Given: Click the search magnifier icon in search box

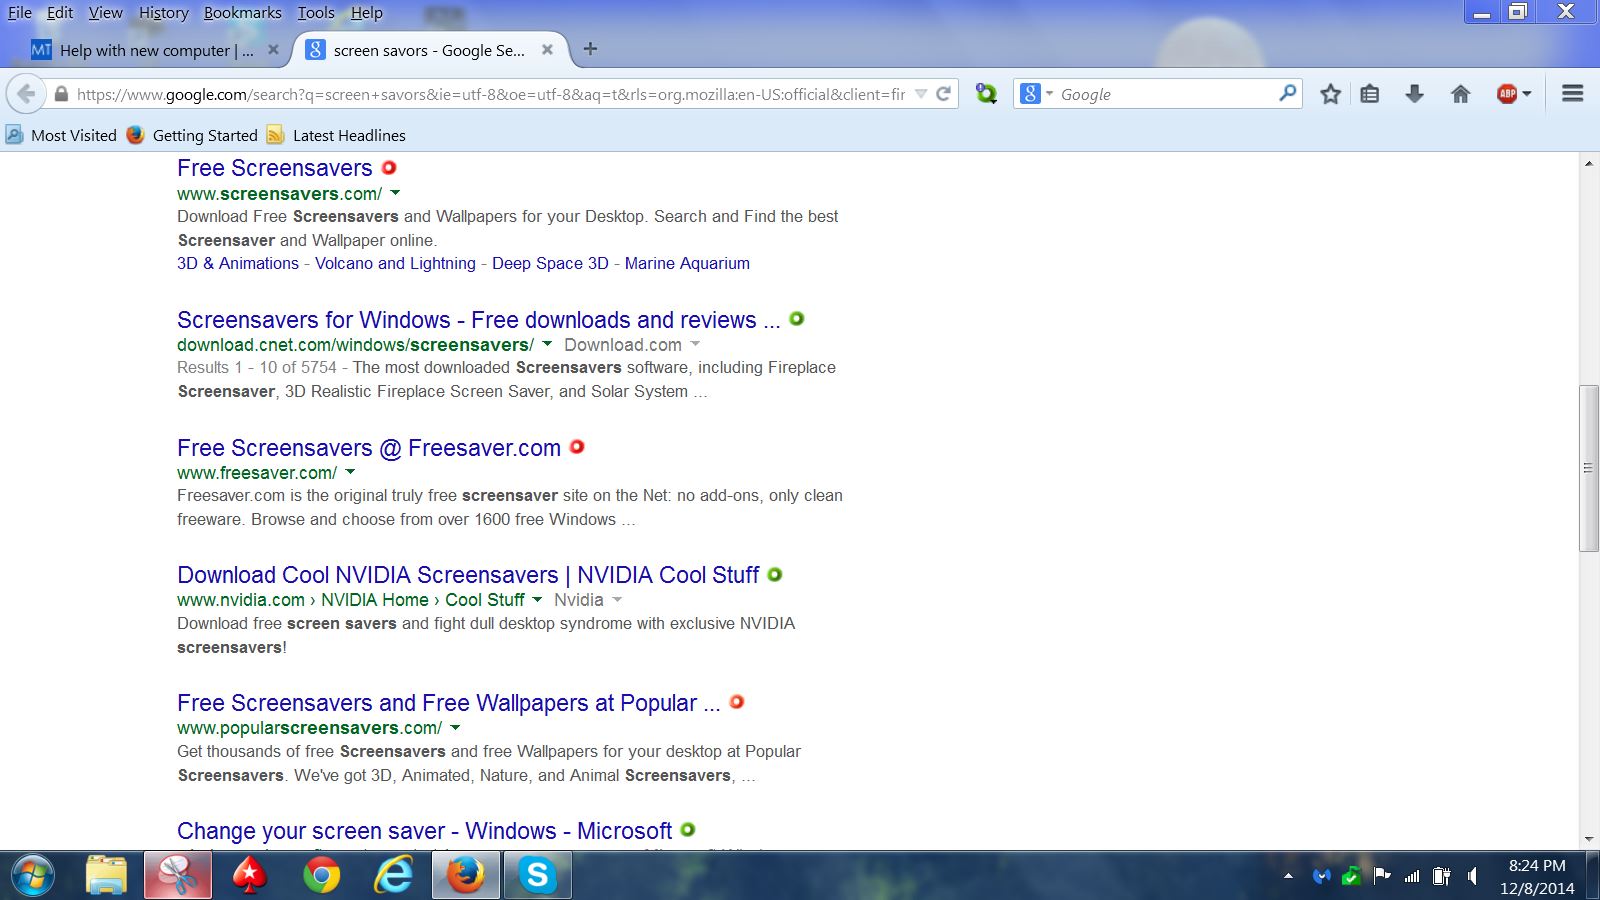Looking at the screenshot, I should pos(1288,94).
